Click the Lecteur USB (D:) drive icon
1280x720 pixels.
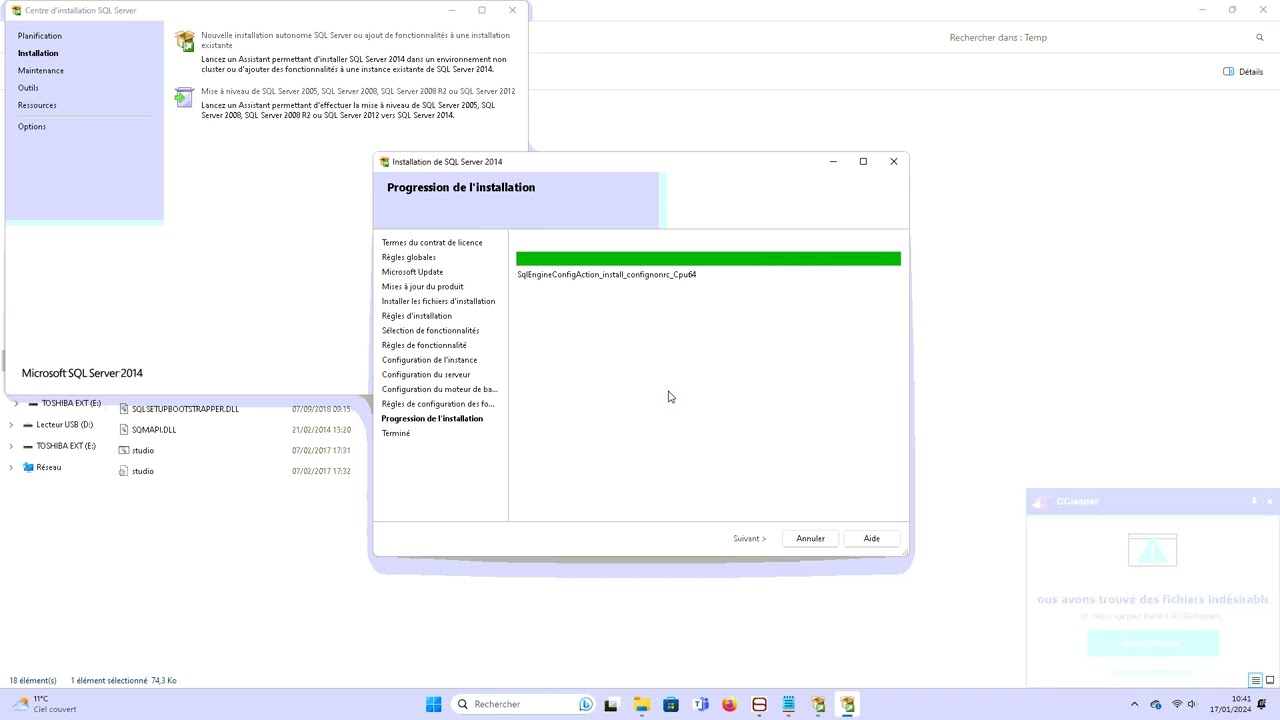point(27,425)
